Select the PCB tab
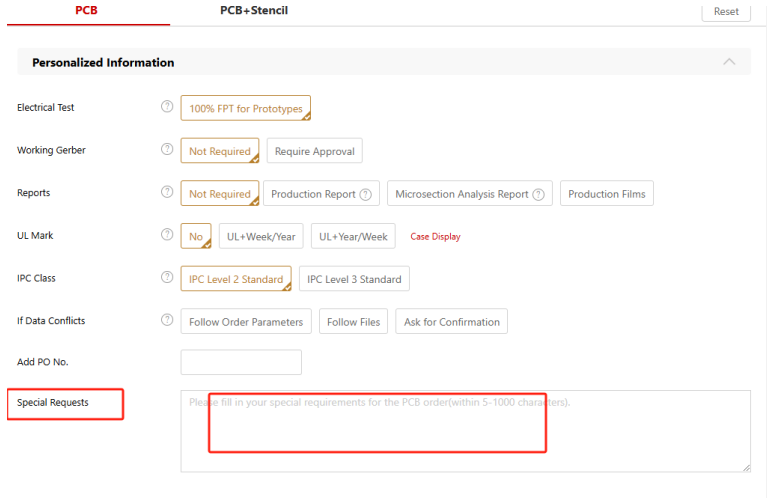 [87, 10]
